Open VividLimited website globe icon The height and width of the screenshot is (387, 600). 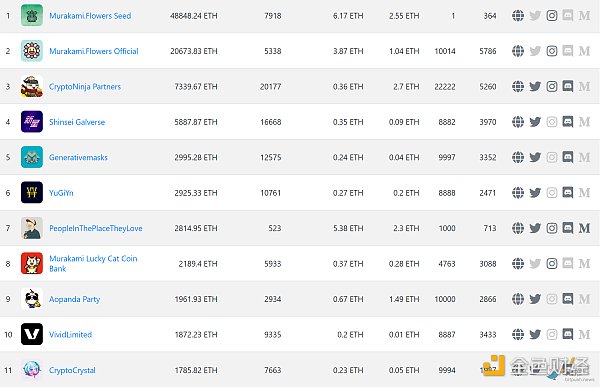518,335
